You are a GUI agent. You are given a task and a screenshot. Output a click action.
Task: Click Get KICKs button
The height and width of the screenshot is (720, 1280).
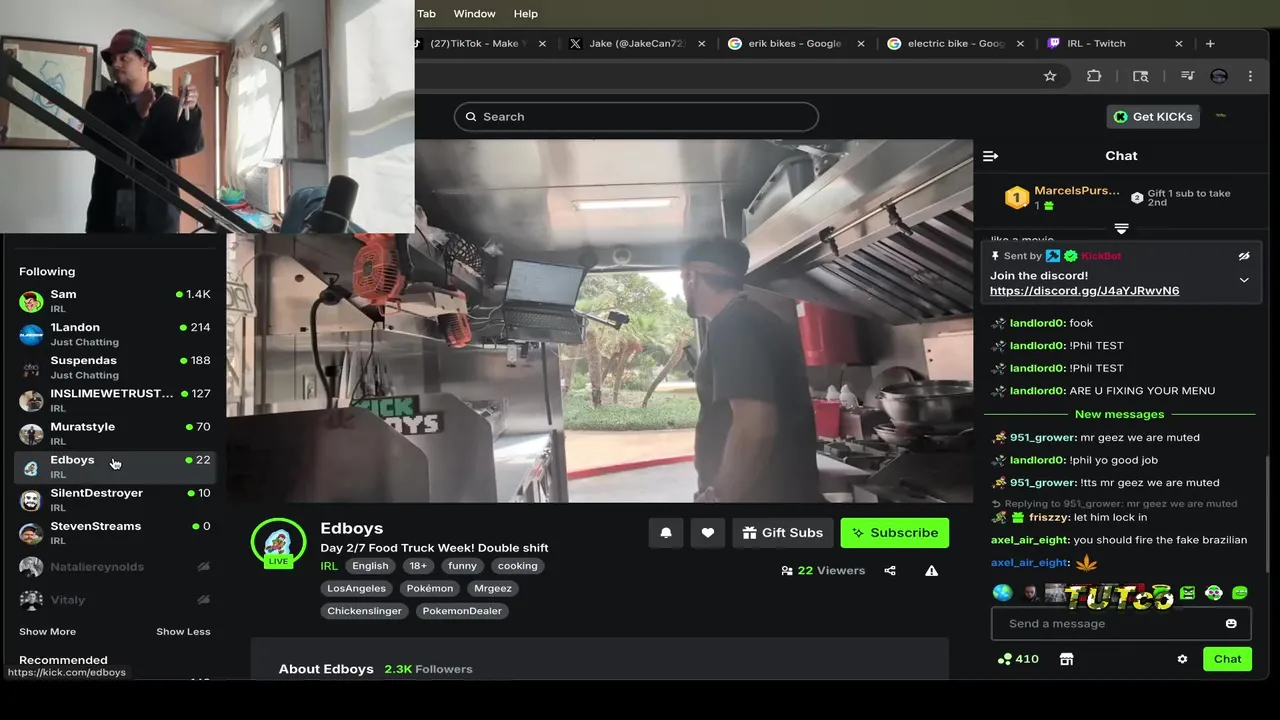pos(1153,117)
